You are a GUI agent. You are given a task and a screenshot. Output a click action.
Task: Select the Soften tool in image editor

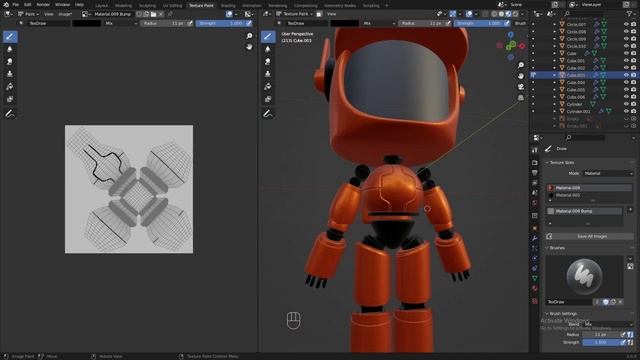click(x=10, y=49)
